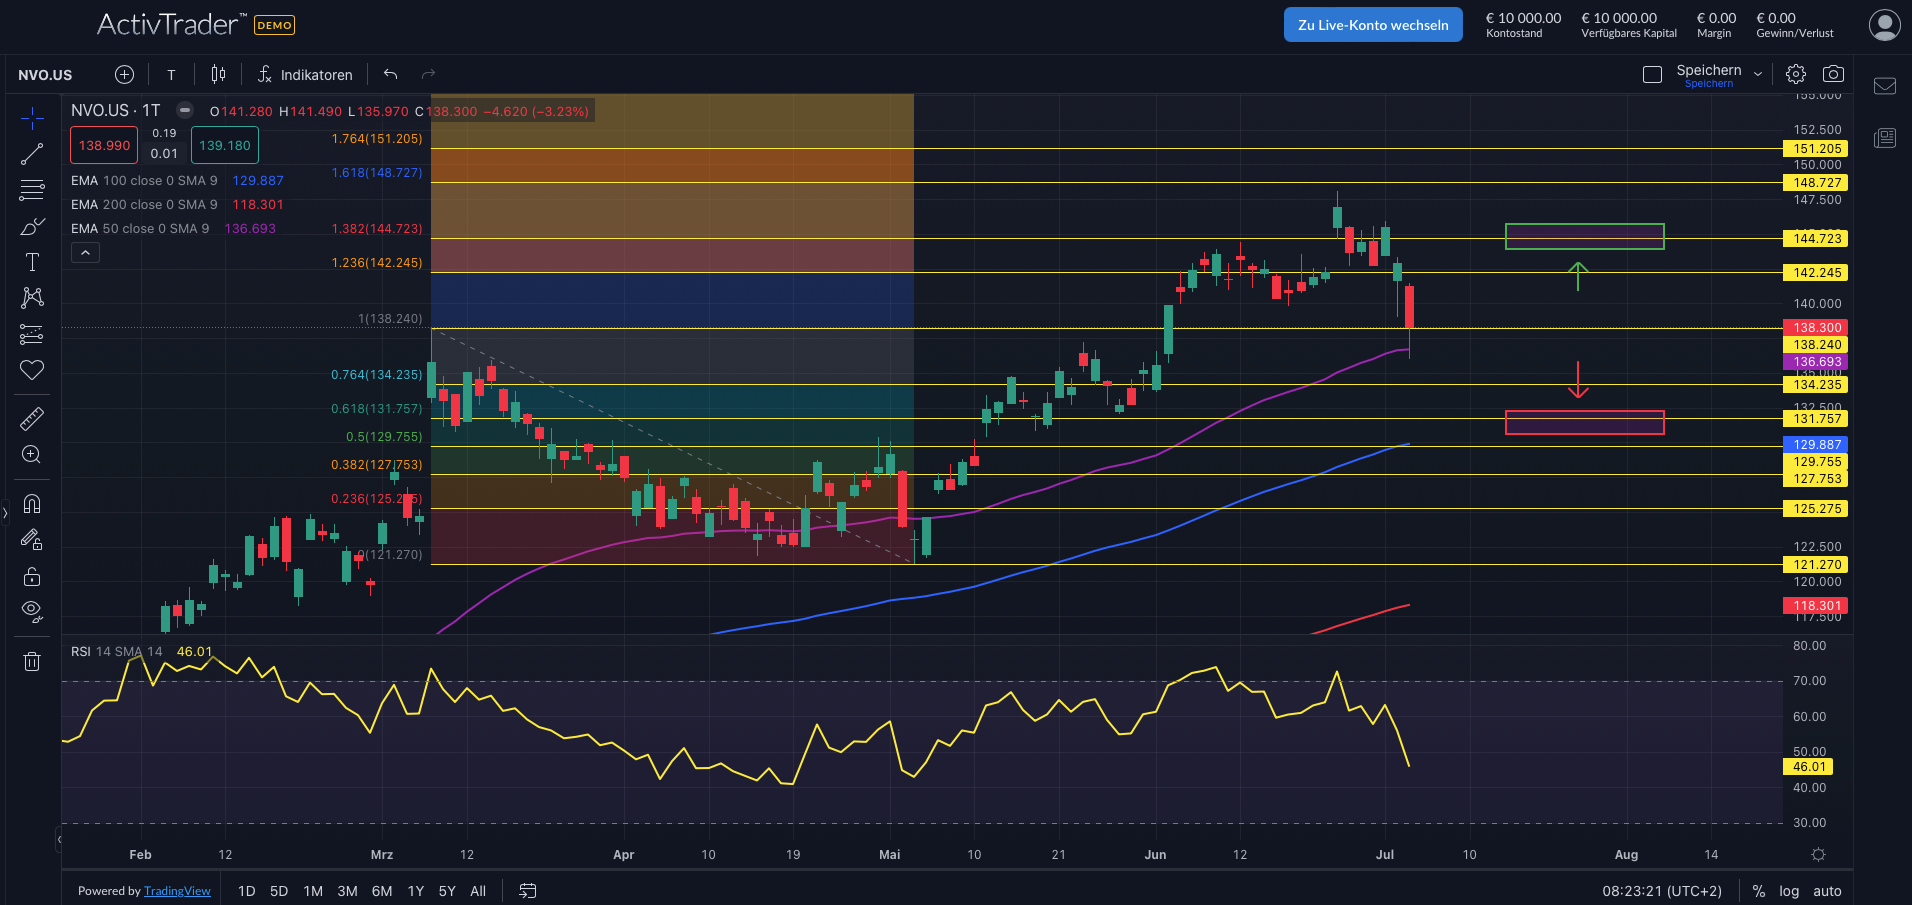The image size is (1912, 905).
Task: Select the trend line drawing tool
Action: (x=32, y=154)
